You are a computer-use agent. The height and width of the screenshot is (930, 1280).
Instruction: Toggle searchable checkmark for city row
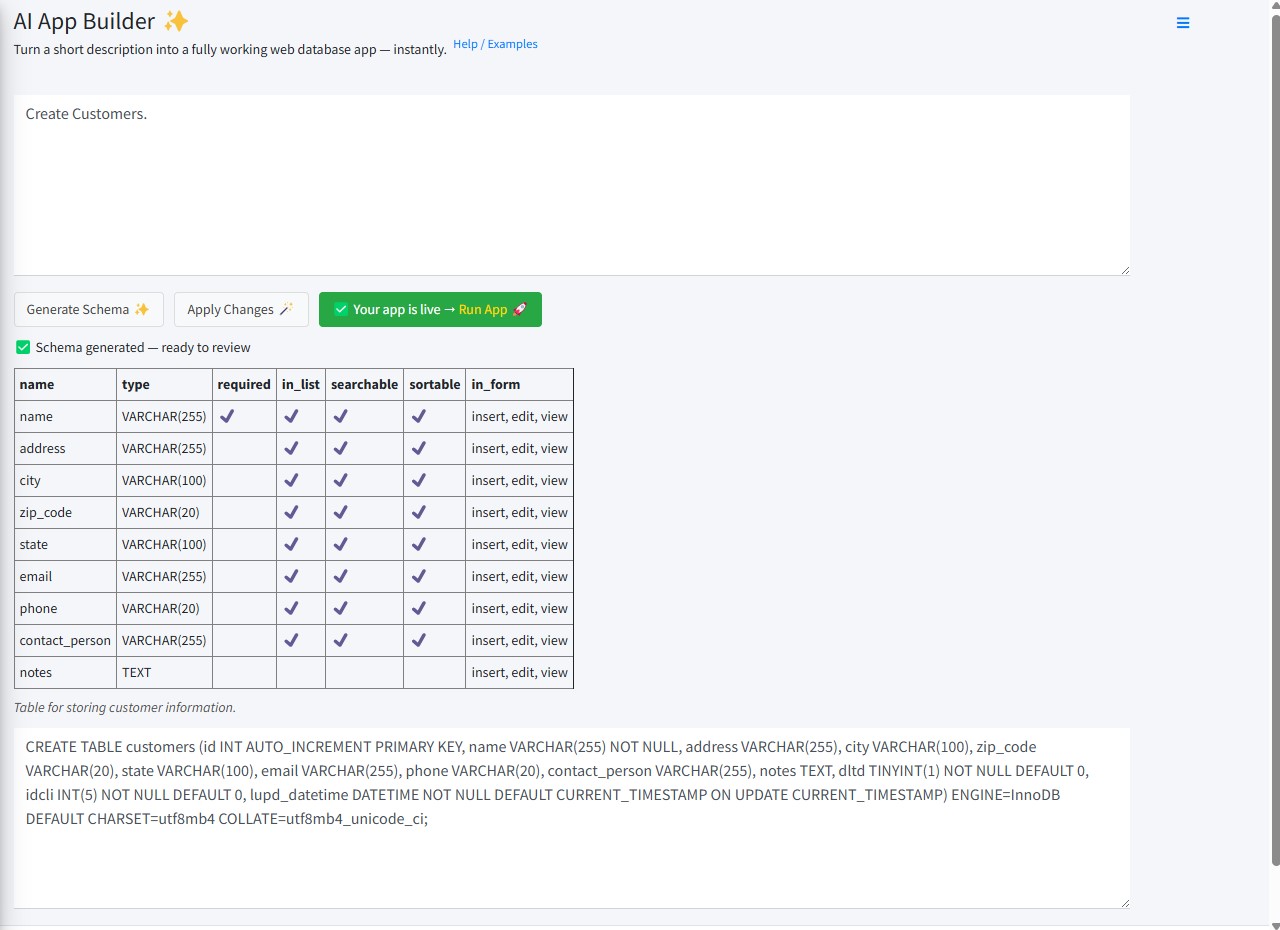pyautogui.click(x=340, y=480)
